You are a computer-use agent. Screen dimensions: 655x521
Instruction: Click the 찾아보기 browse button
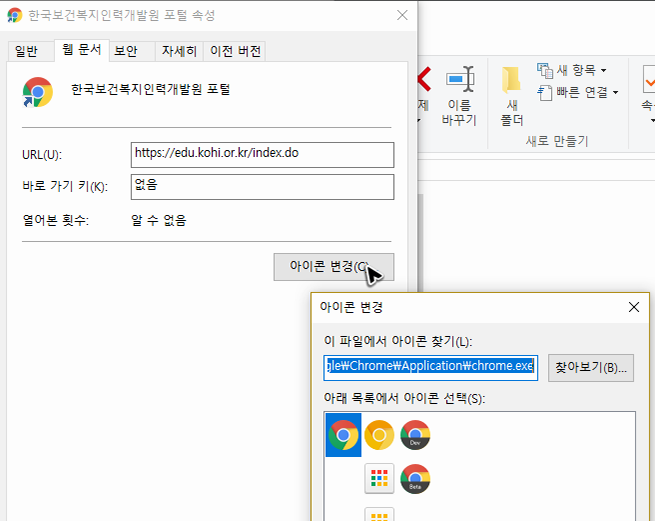[591, 368]
